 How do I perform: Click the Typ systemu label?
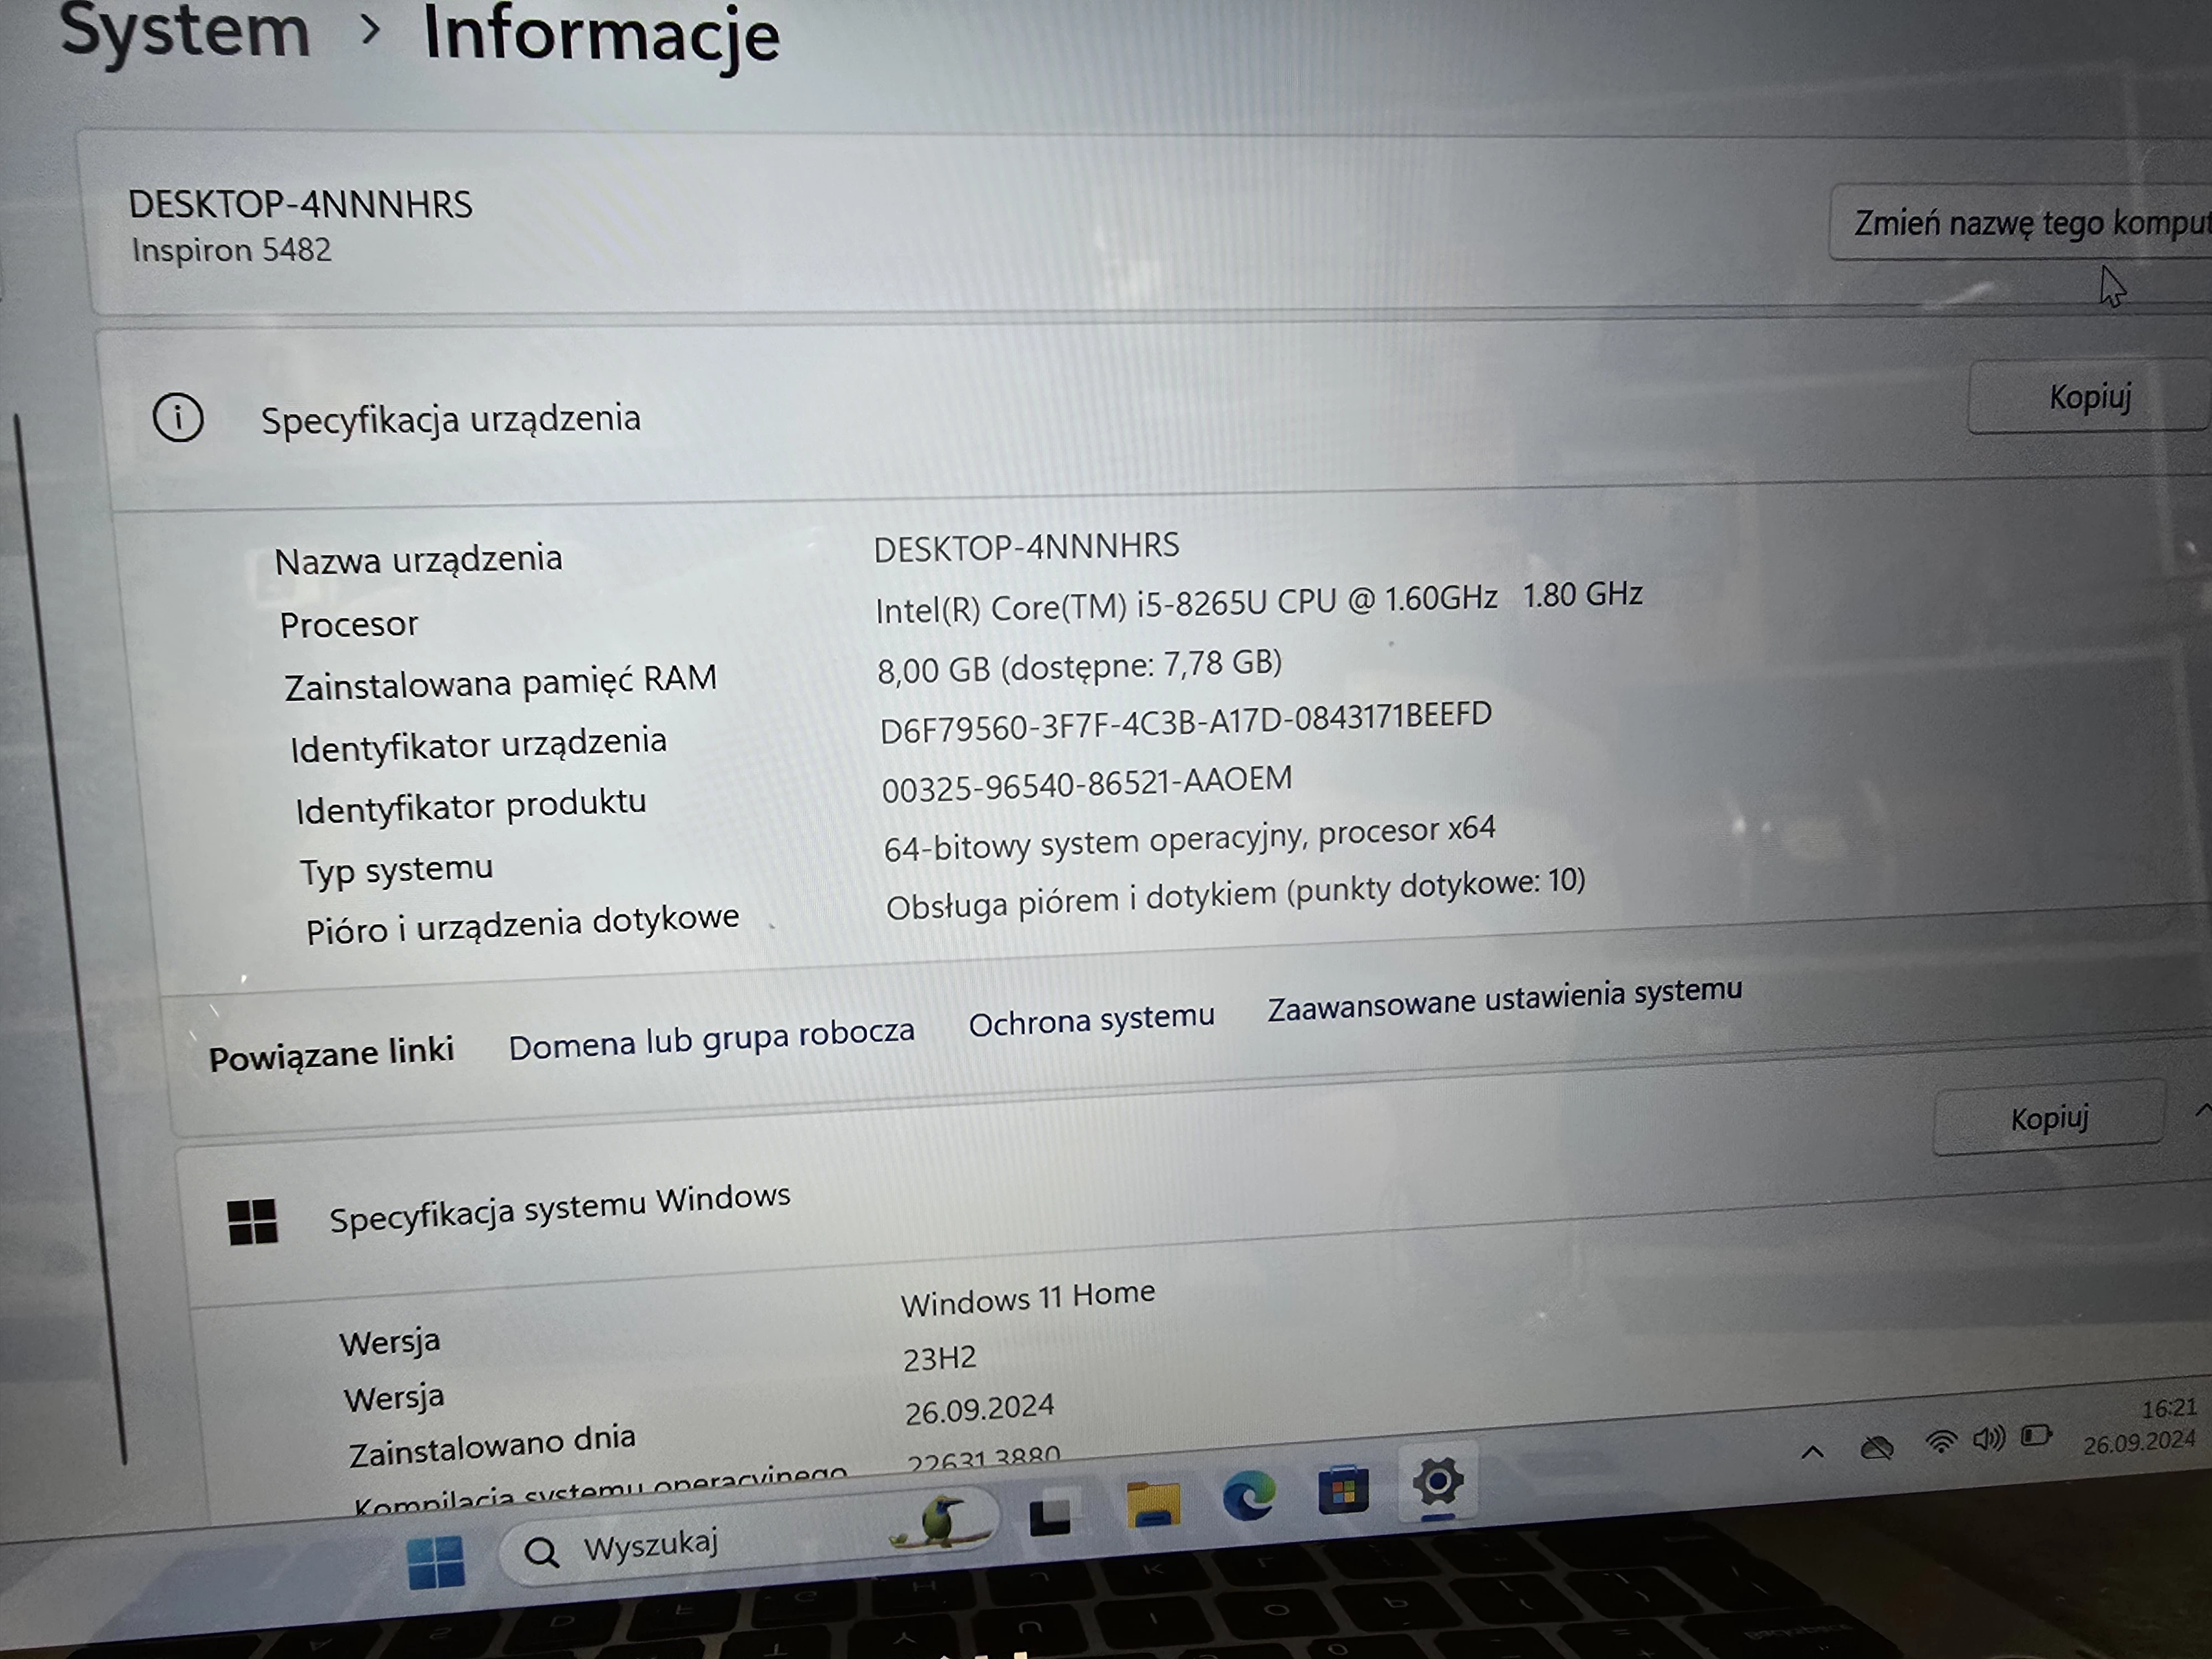click(396, 870)
